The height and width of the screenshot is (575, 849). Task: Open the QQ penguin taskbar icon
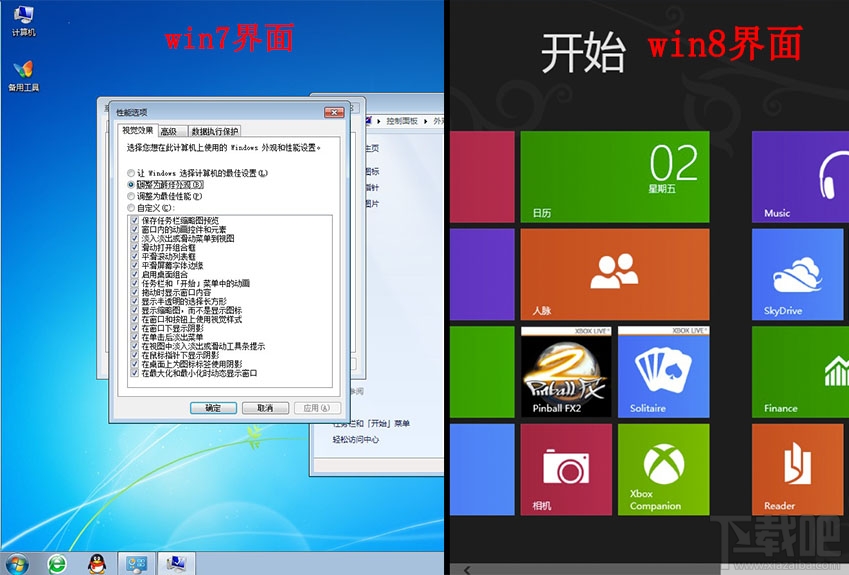97,564
